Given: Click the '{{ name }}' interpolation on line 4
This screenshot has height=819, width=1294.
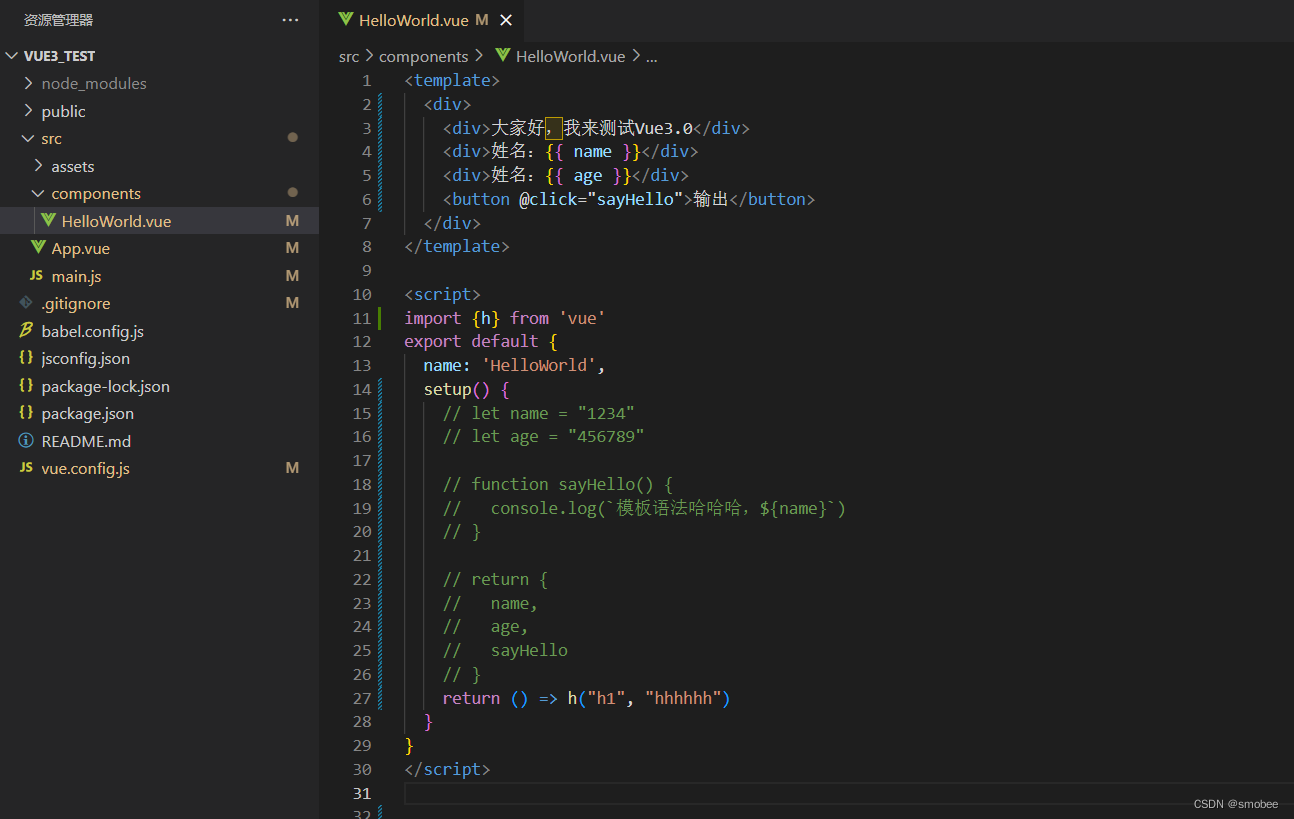Looking at the screenshot, I should [592, 151].
